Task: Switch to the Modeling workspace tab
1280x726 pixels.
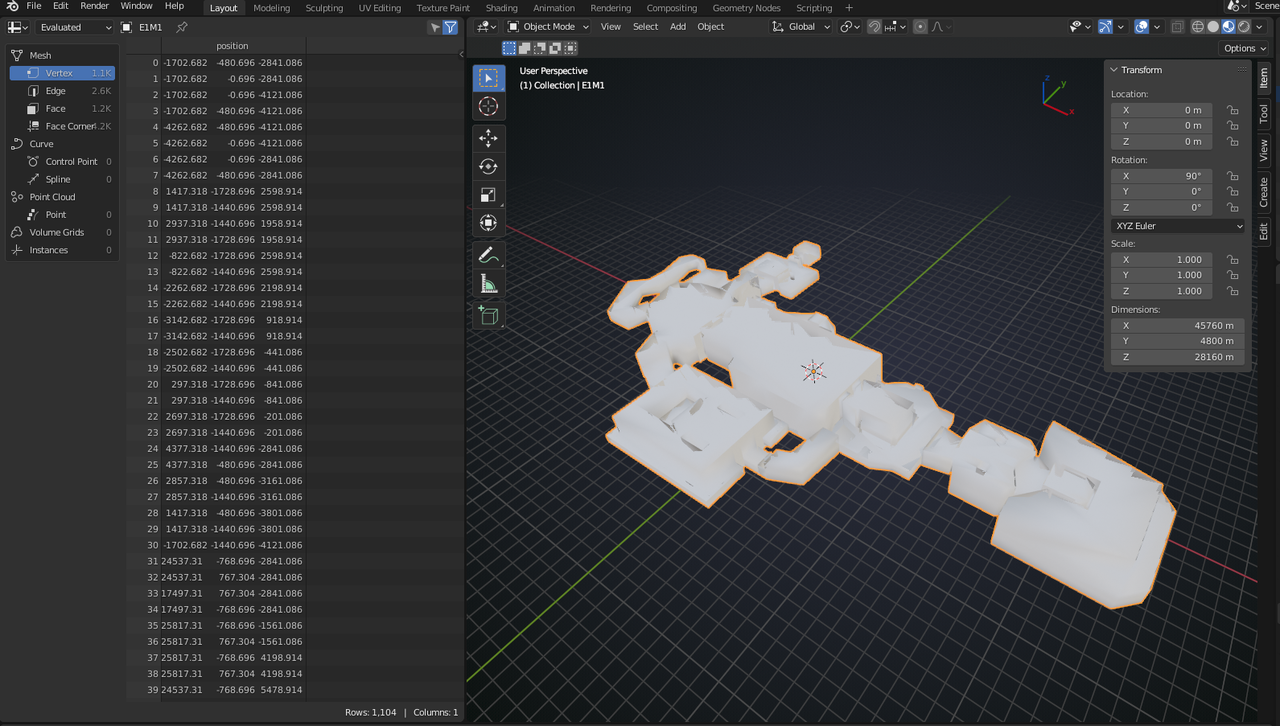Action: click(271, 7)
